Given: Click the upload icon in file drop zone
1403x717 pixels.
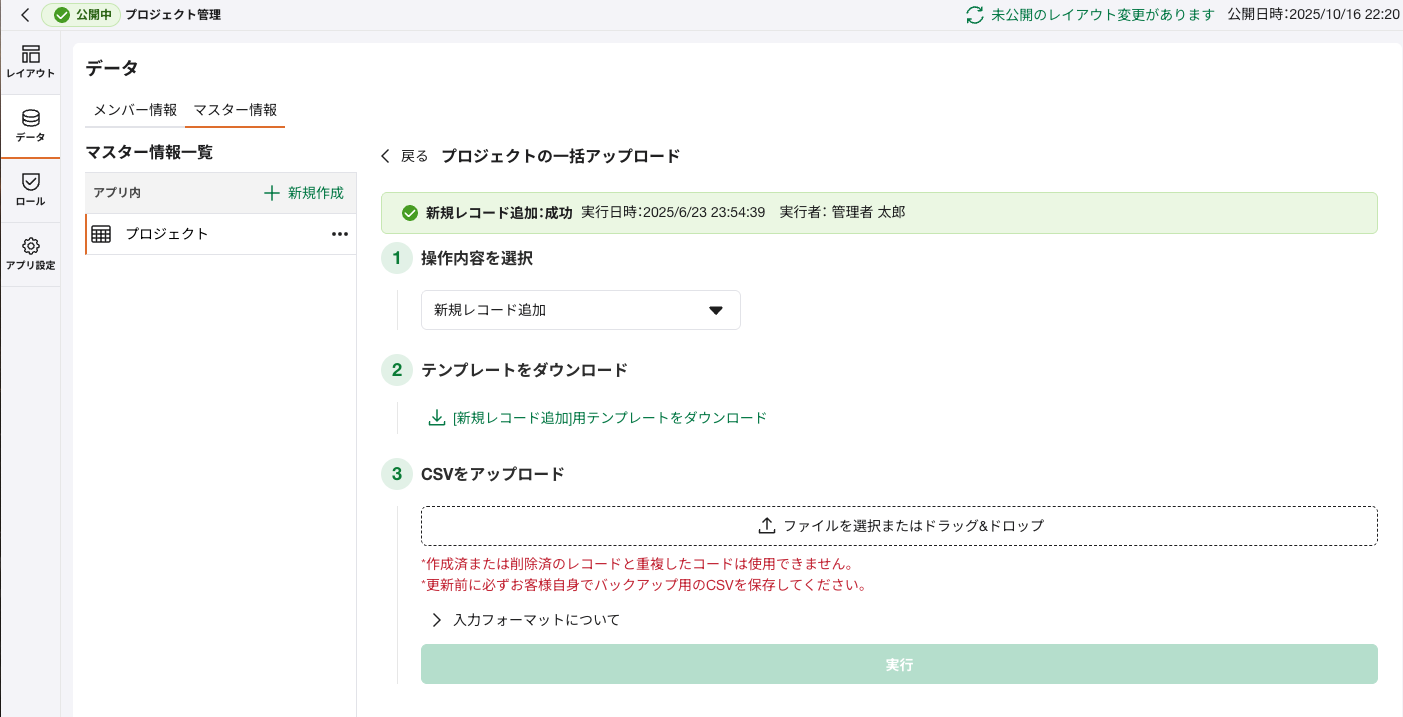Looking at the screenshot, I should [x=767, y=526].
